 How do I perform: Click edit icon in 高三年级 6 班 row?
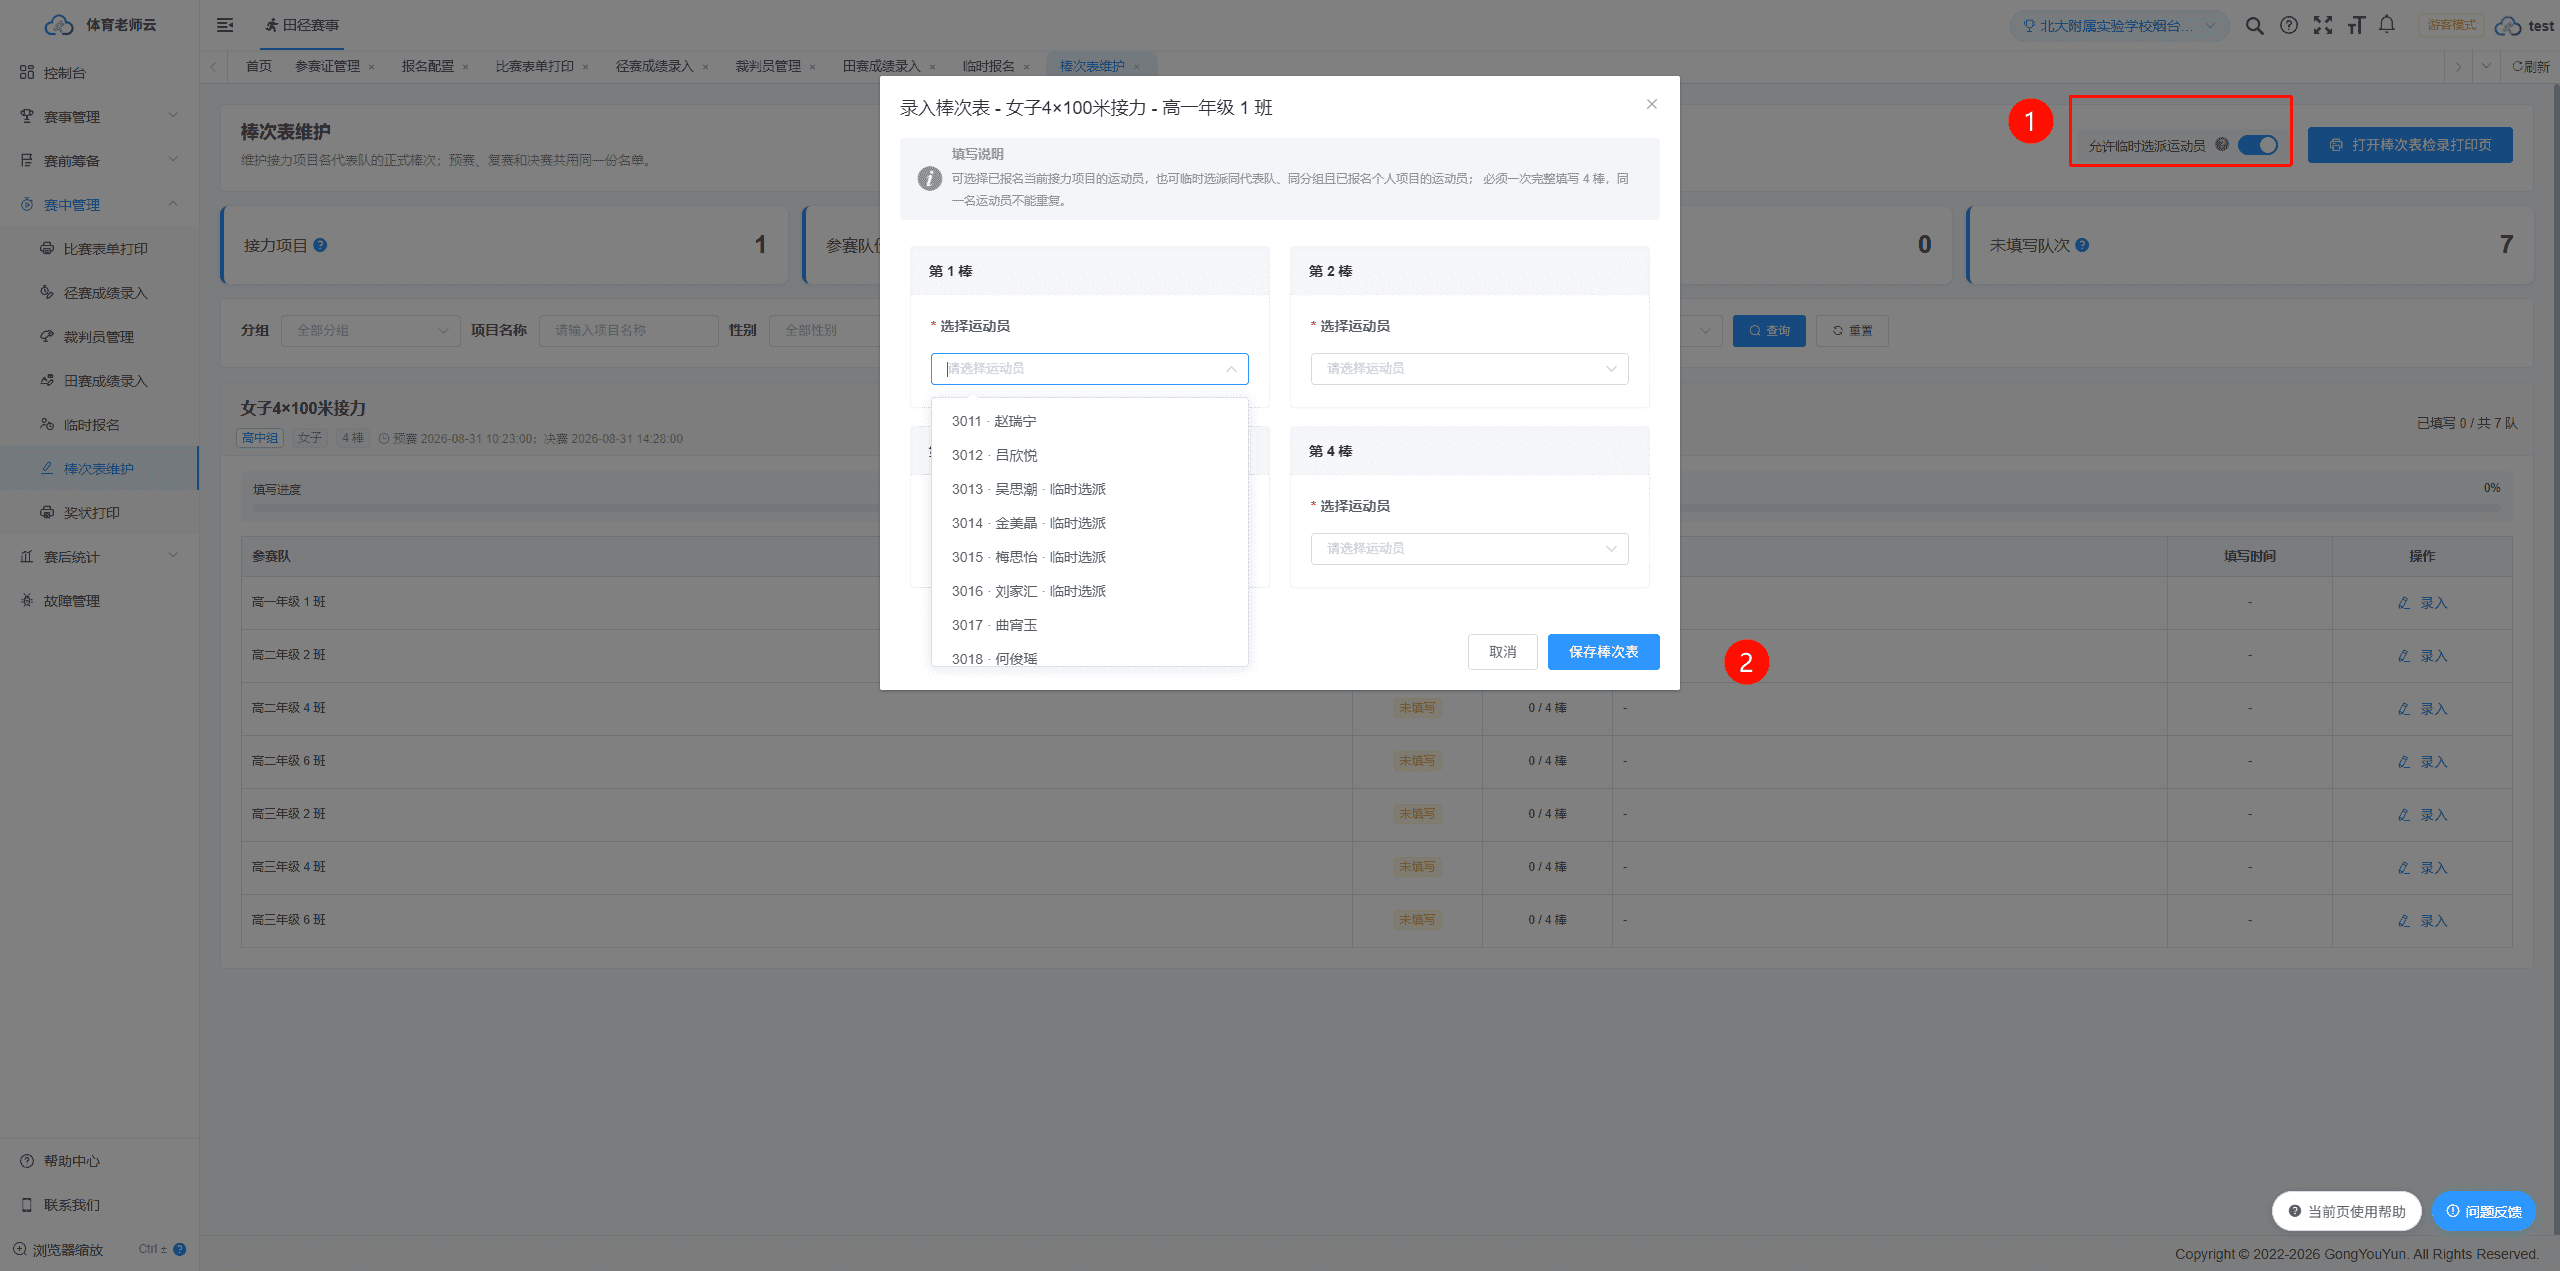point(2404,921)
